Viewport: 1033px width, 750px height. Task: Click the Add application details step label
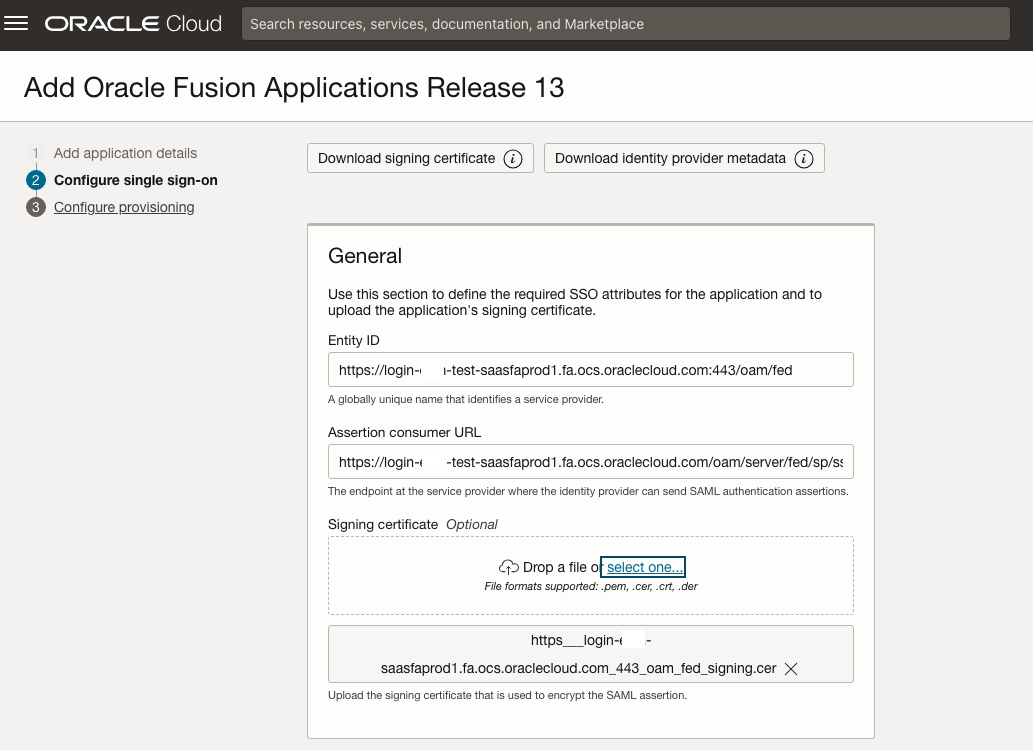point(125,153)
